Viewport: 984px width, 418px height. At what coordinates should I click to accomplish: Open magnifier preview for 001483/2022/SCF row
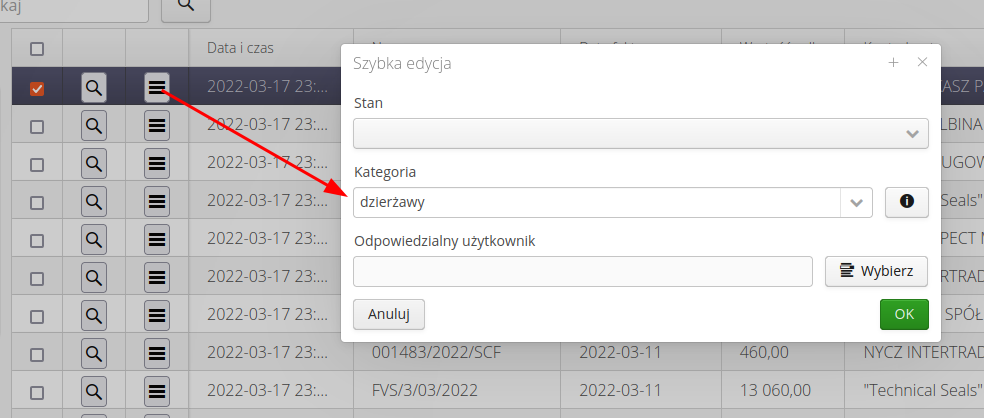pos(94,353)
